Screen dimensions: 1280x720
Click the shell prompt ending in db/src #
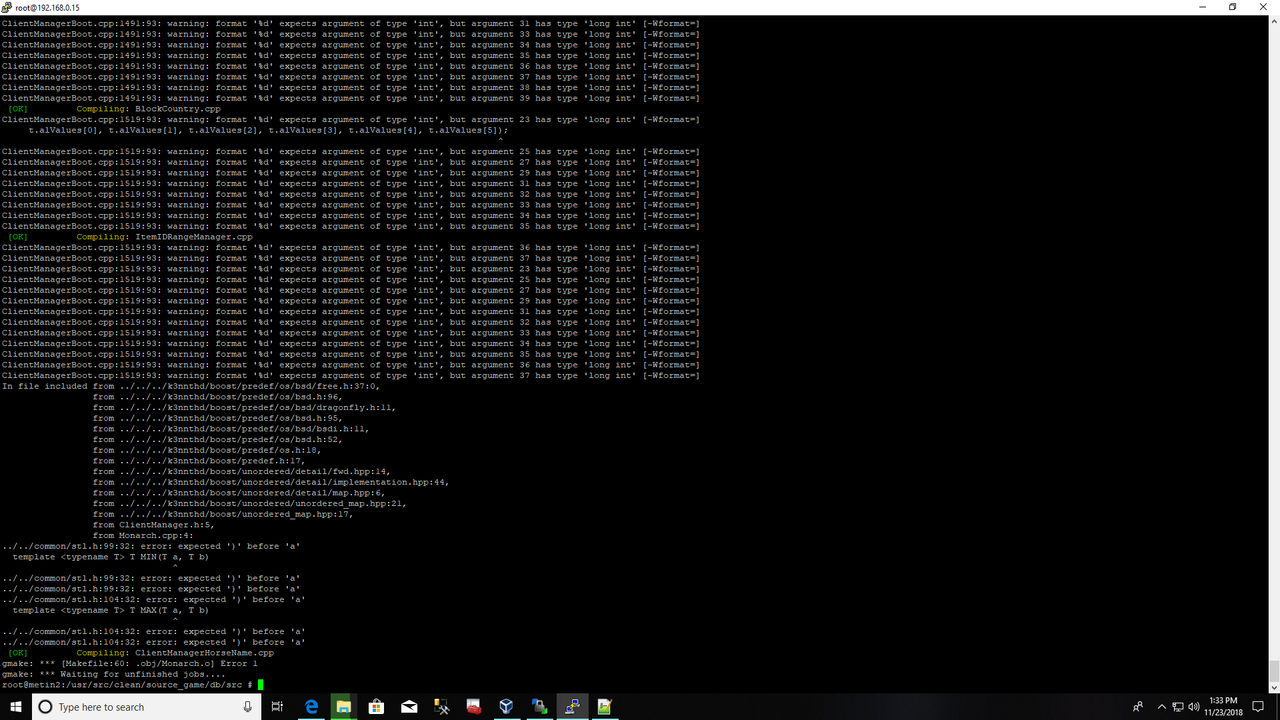(126, 684)
